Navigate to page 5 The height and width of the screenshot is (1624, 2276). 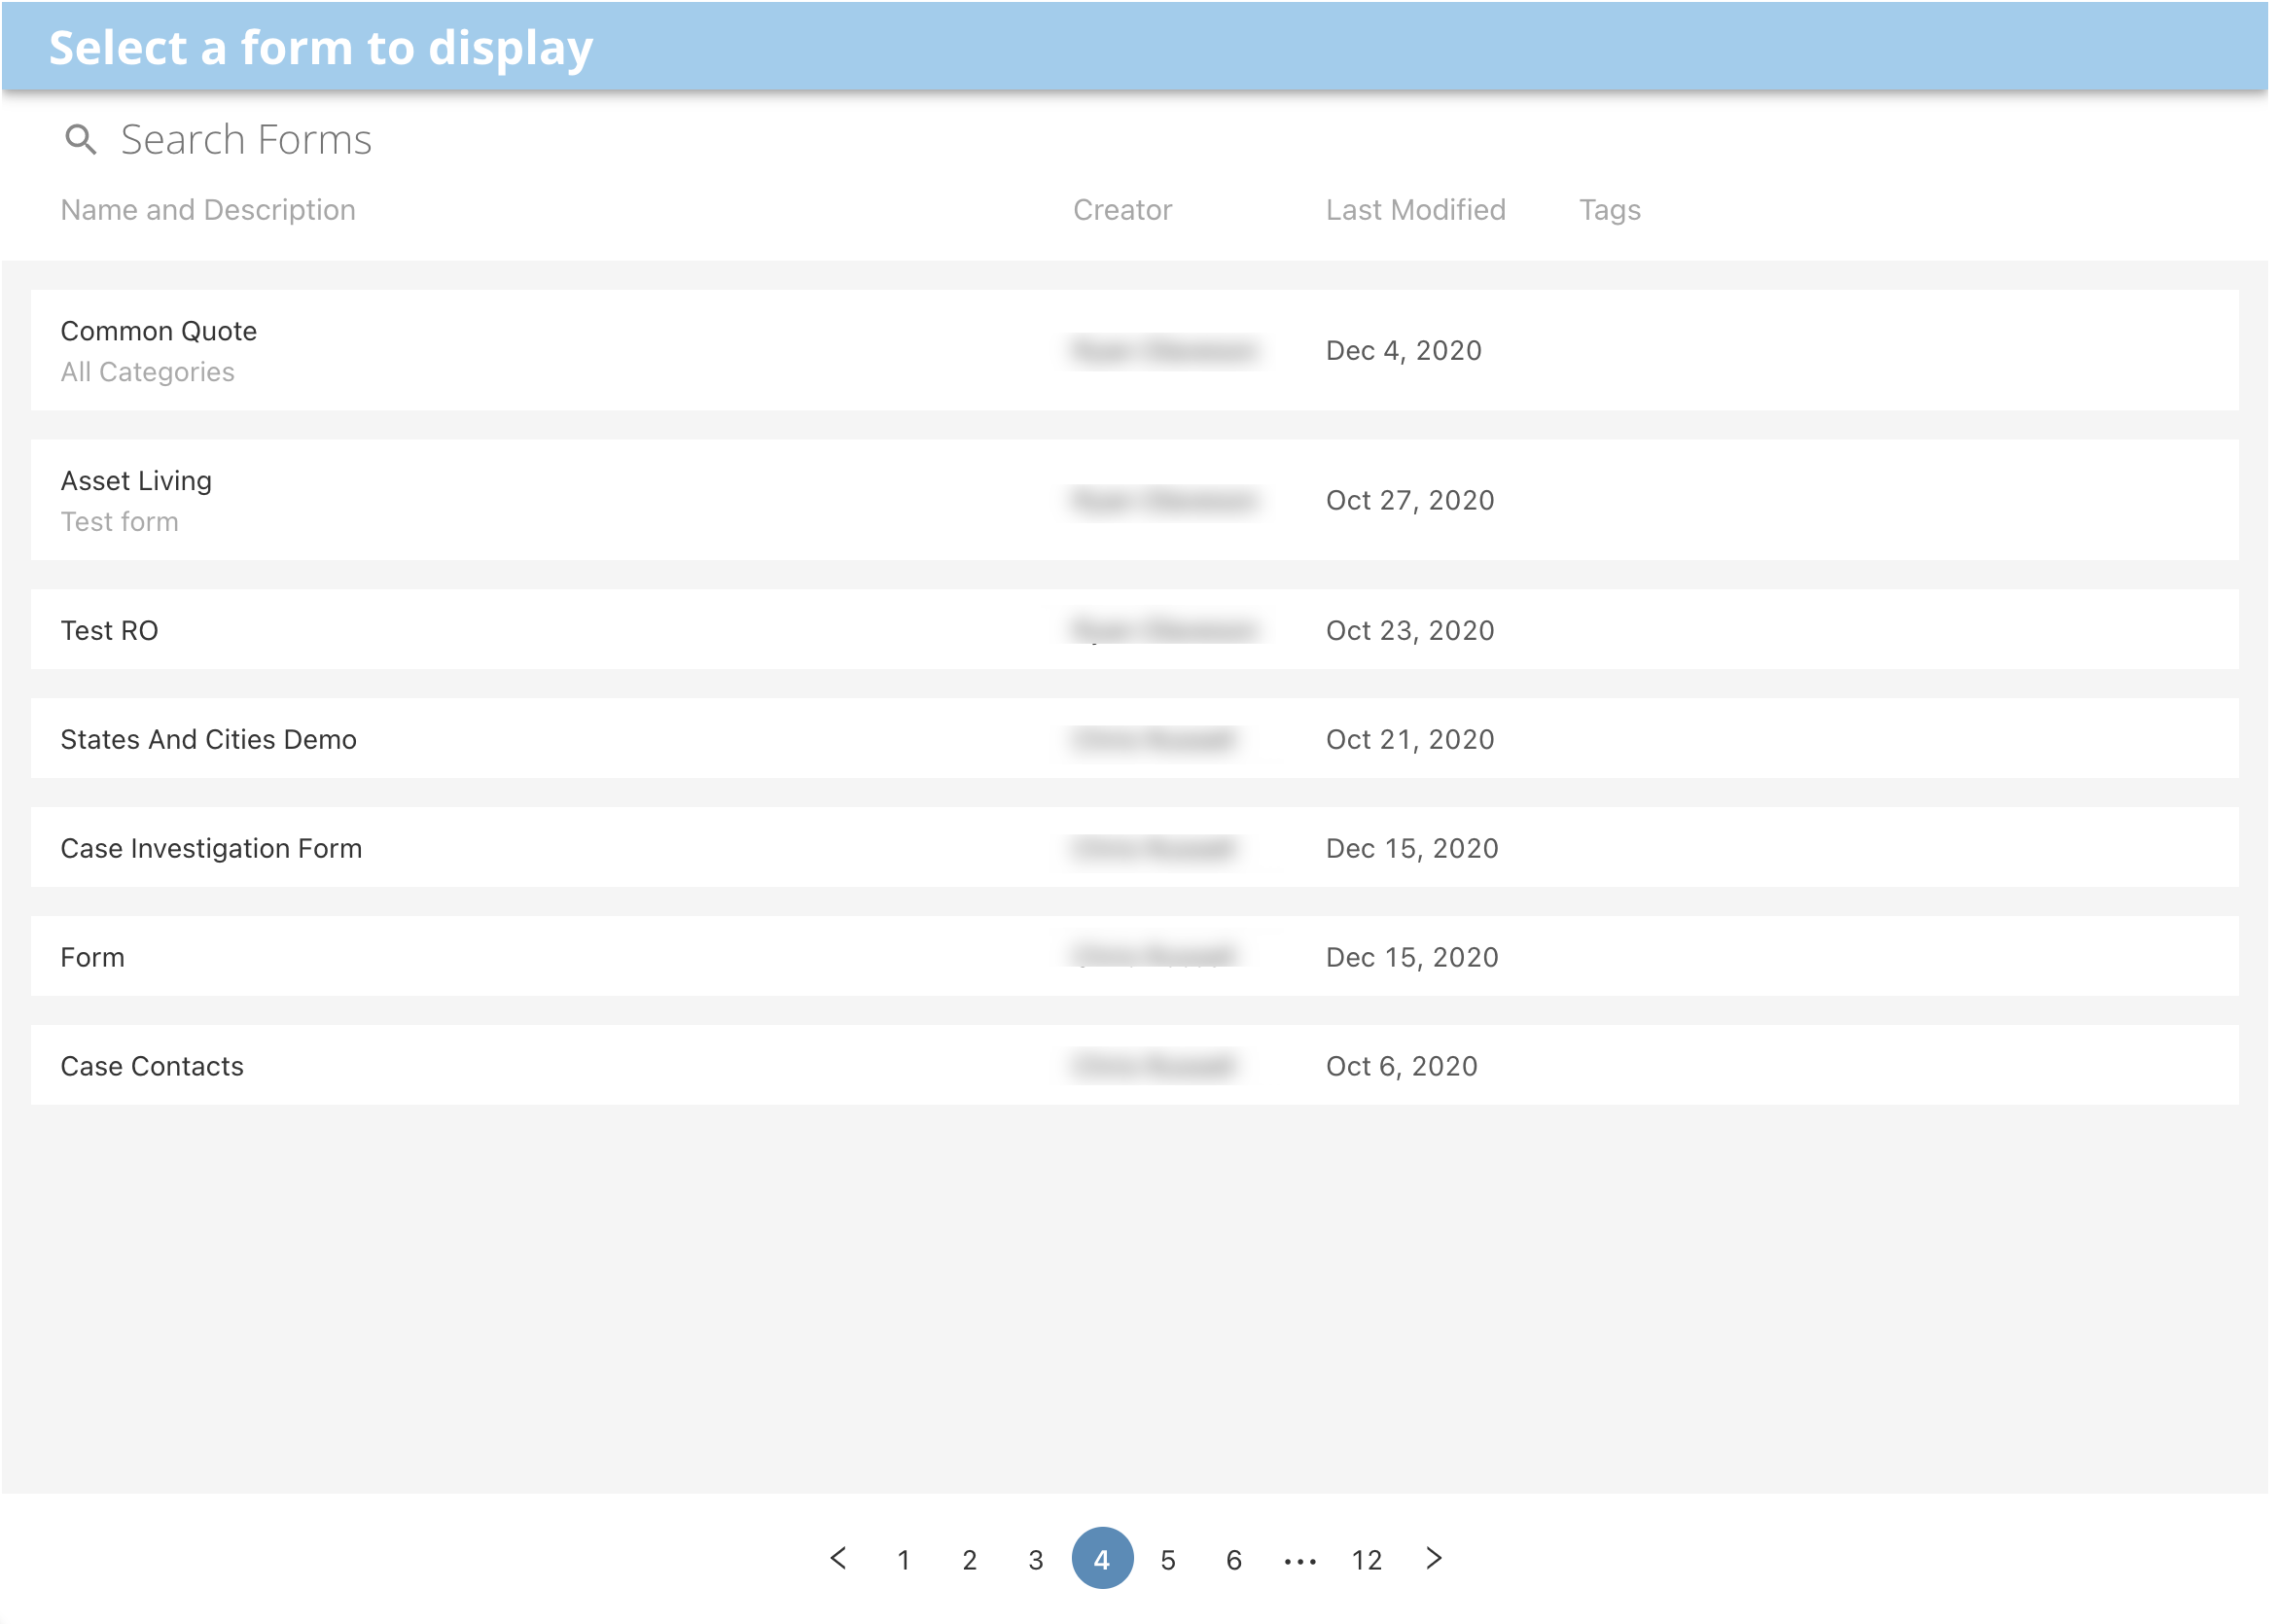coord(1167,1559)
